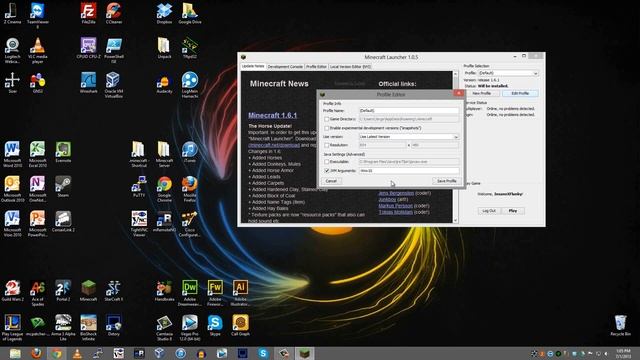This screenshot has width=640, height=360.
Task: Open the Minecraft Server folder on the desktop
Action: [x=164, y=154]
